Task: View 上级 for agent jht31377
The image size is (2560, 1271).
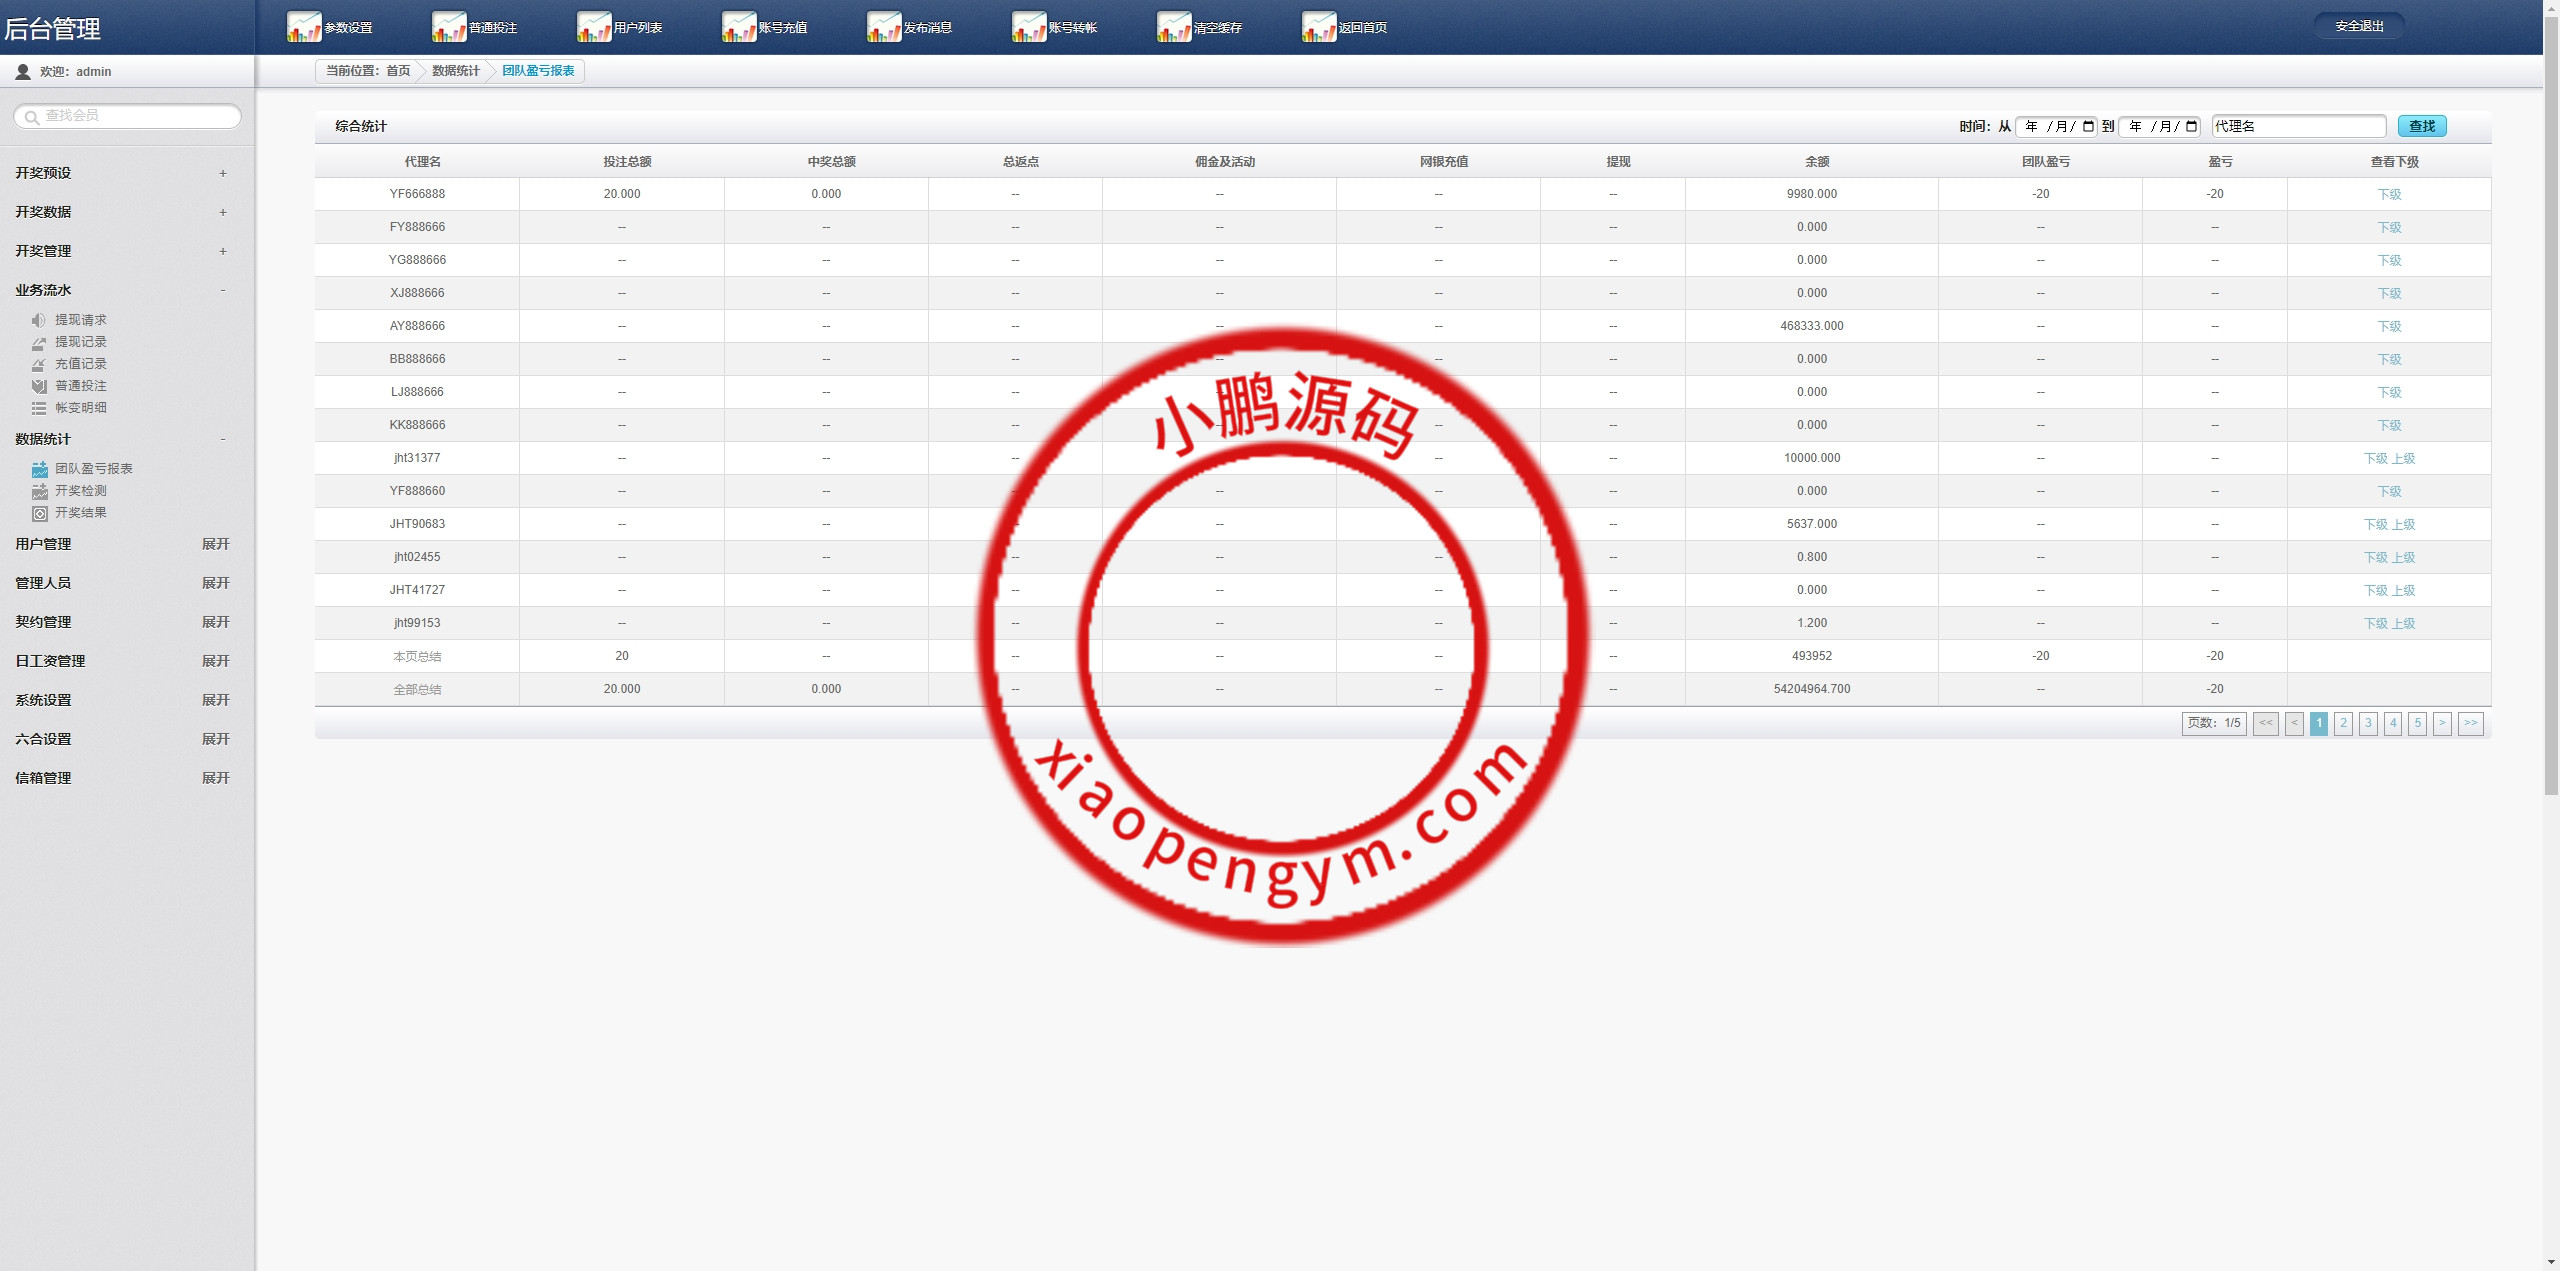Action: tap(2403, 458)
